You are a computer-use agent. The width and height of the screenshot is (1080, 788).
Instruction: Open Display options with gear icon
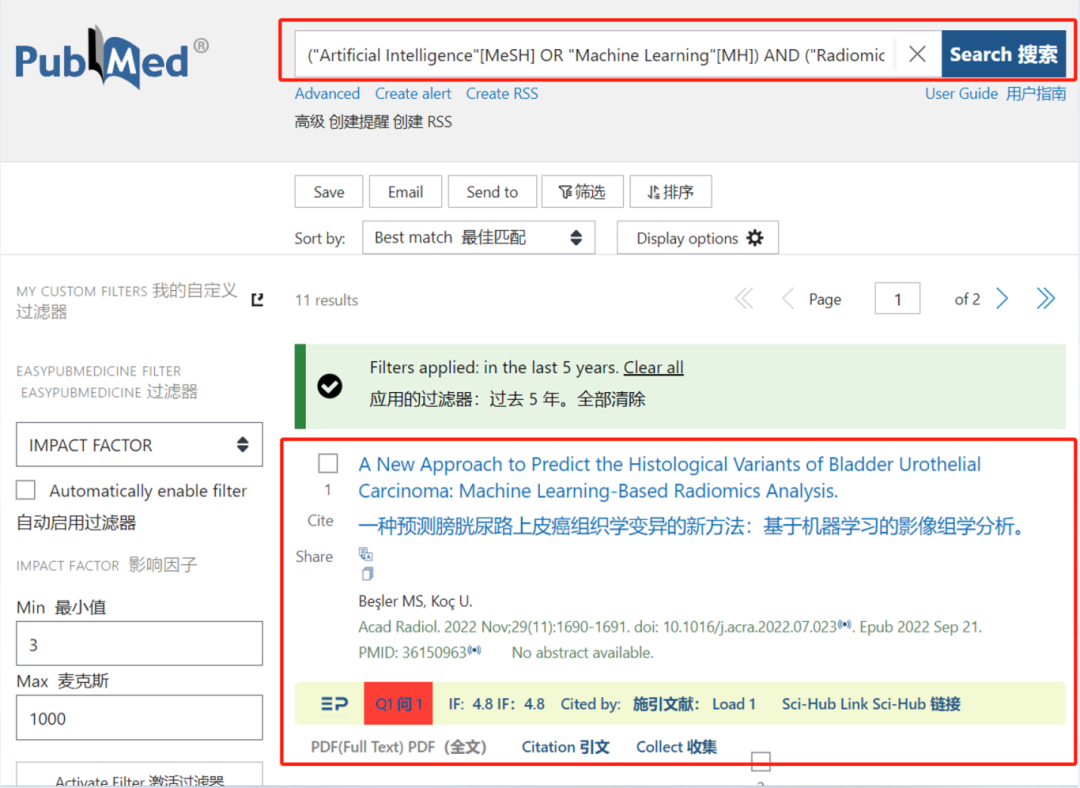coord(698,238)
